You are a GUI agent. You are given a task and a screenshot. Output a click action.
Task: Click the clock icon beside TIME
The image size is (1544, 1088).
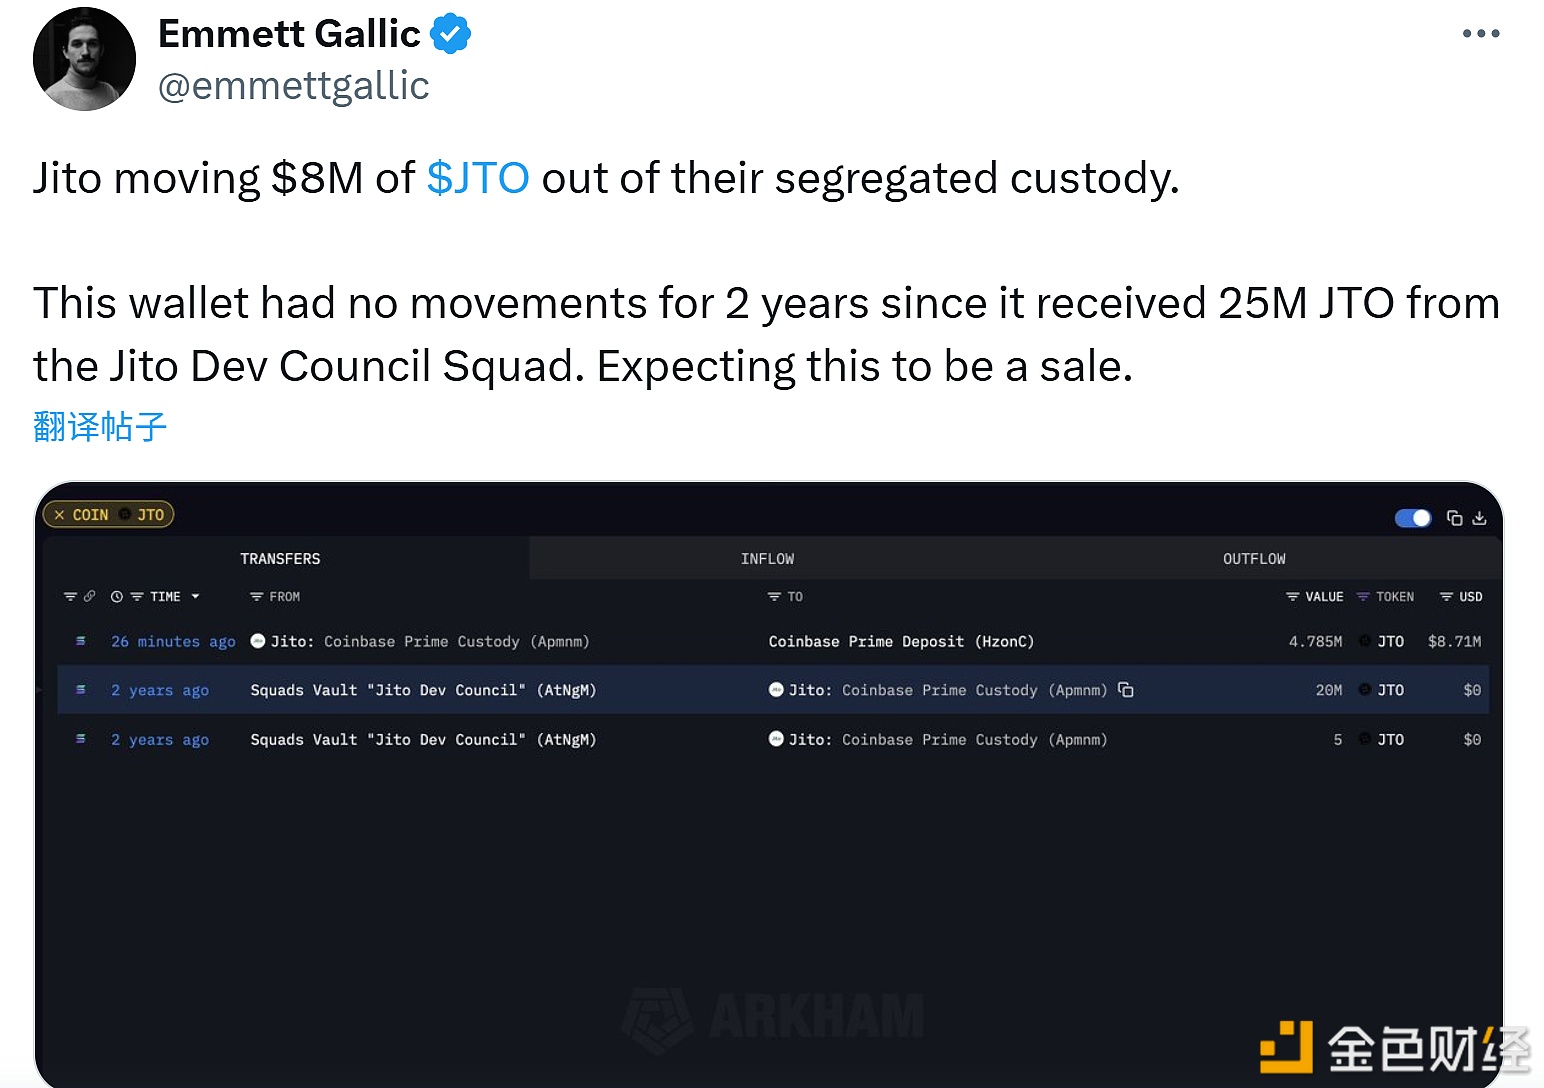117,597
